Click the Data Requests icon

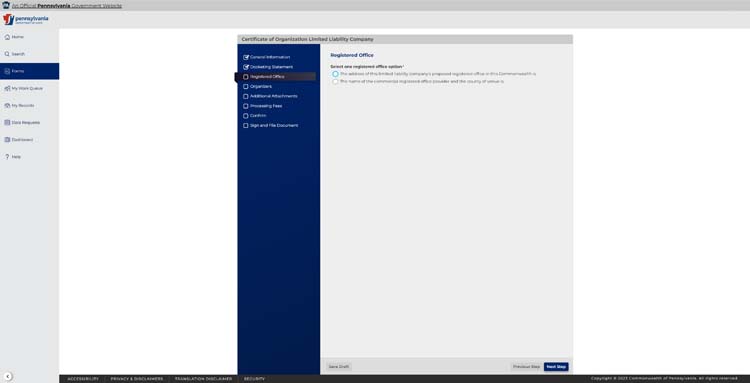pos(7,122)
